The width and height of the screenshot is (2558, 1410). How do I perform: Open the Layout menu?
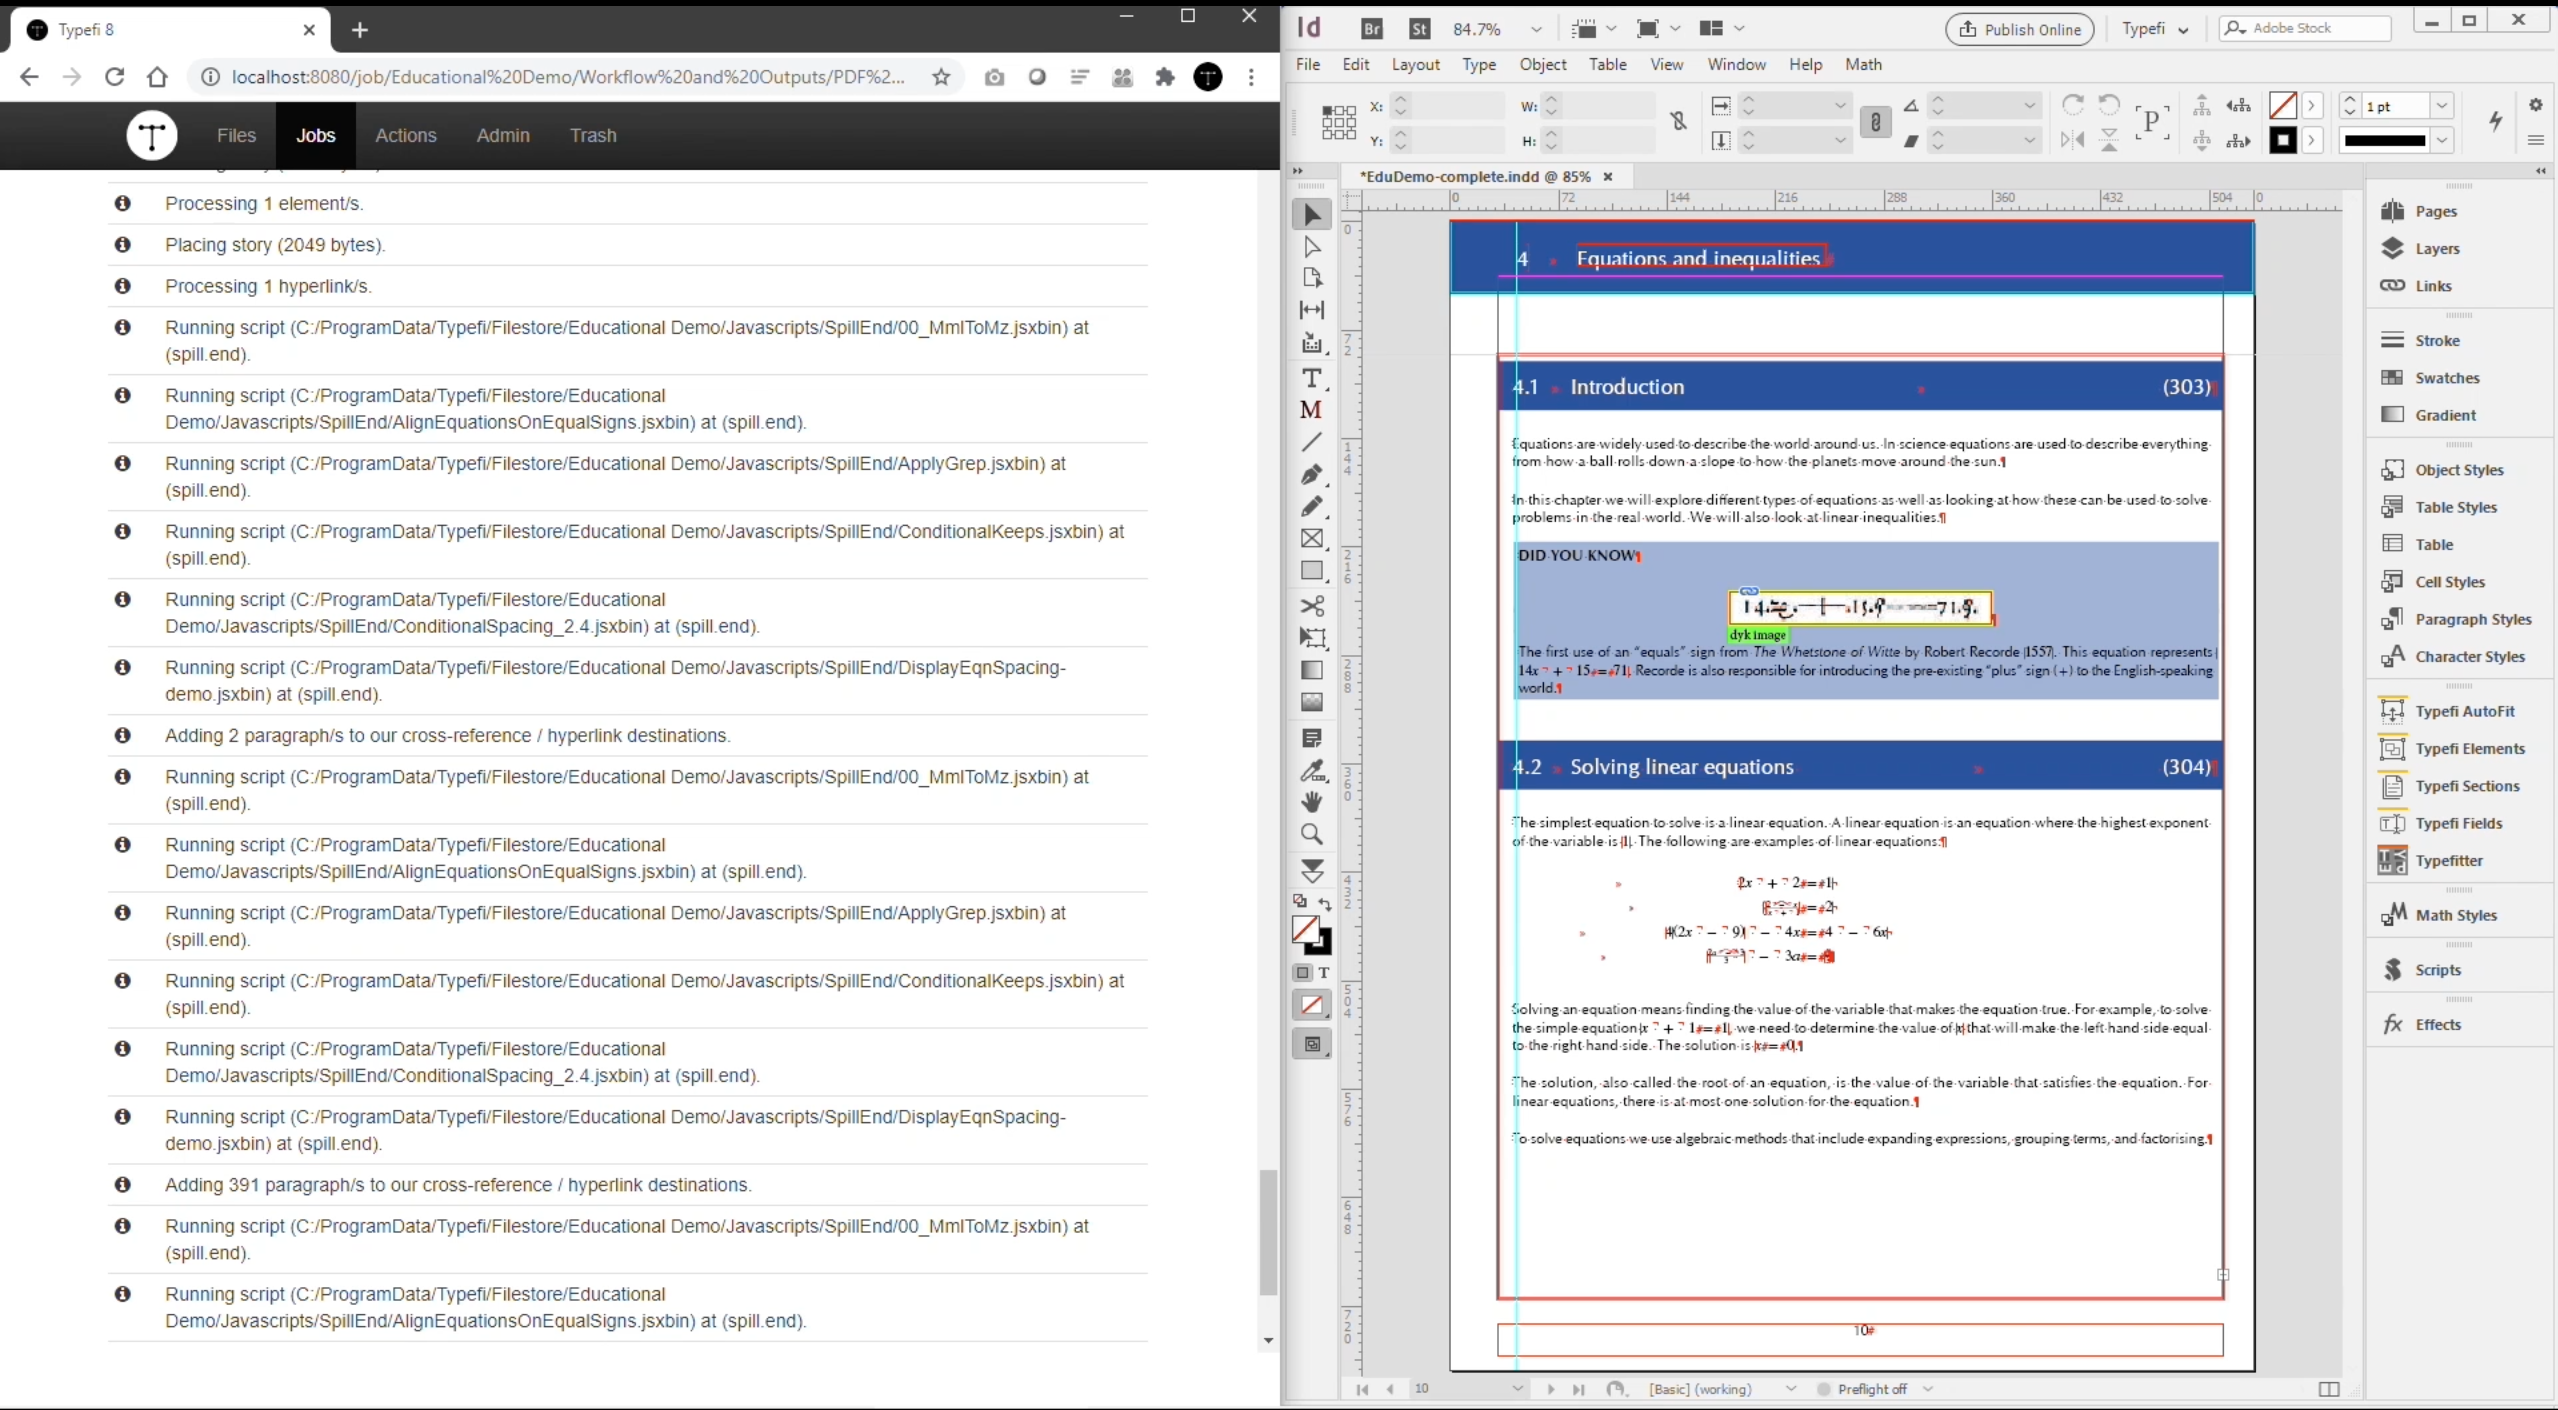coord(1416,64)
